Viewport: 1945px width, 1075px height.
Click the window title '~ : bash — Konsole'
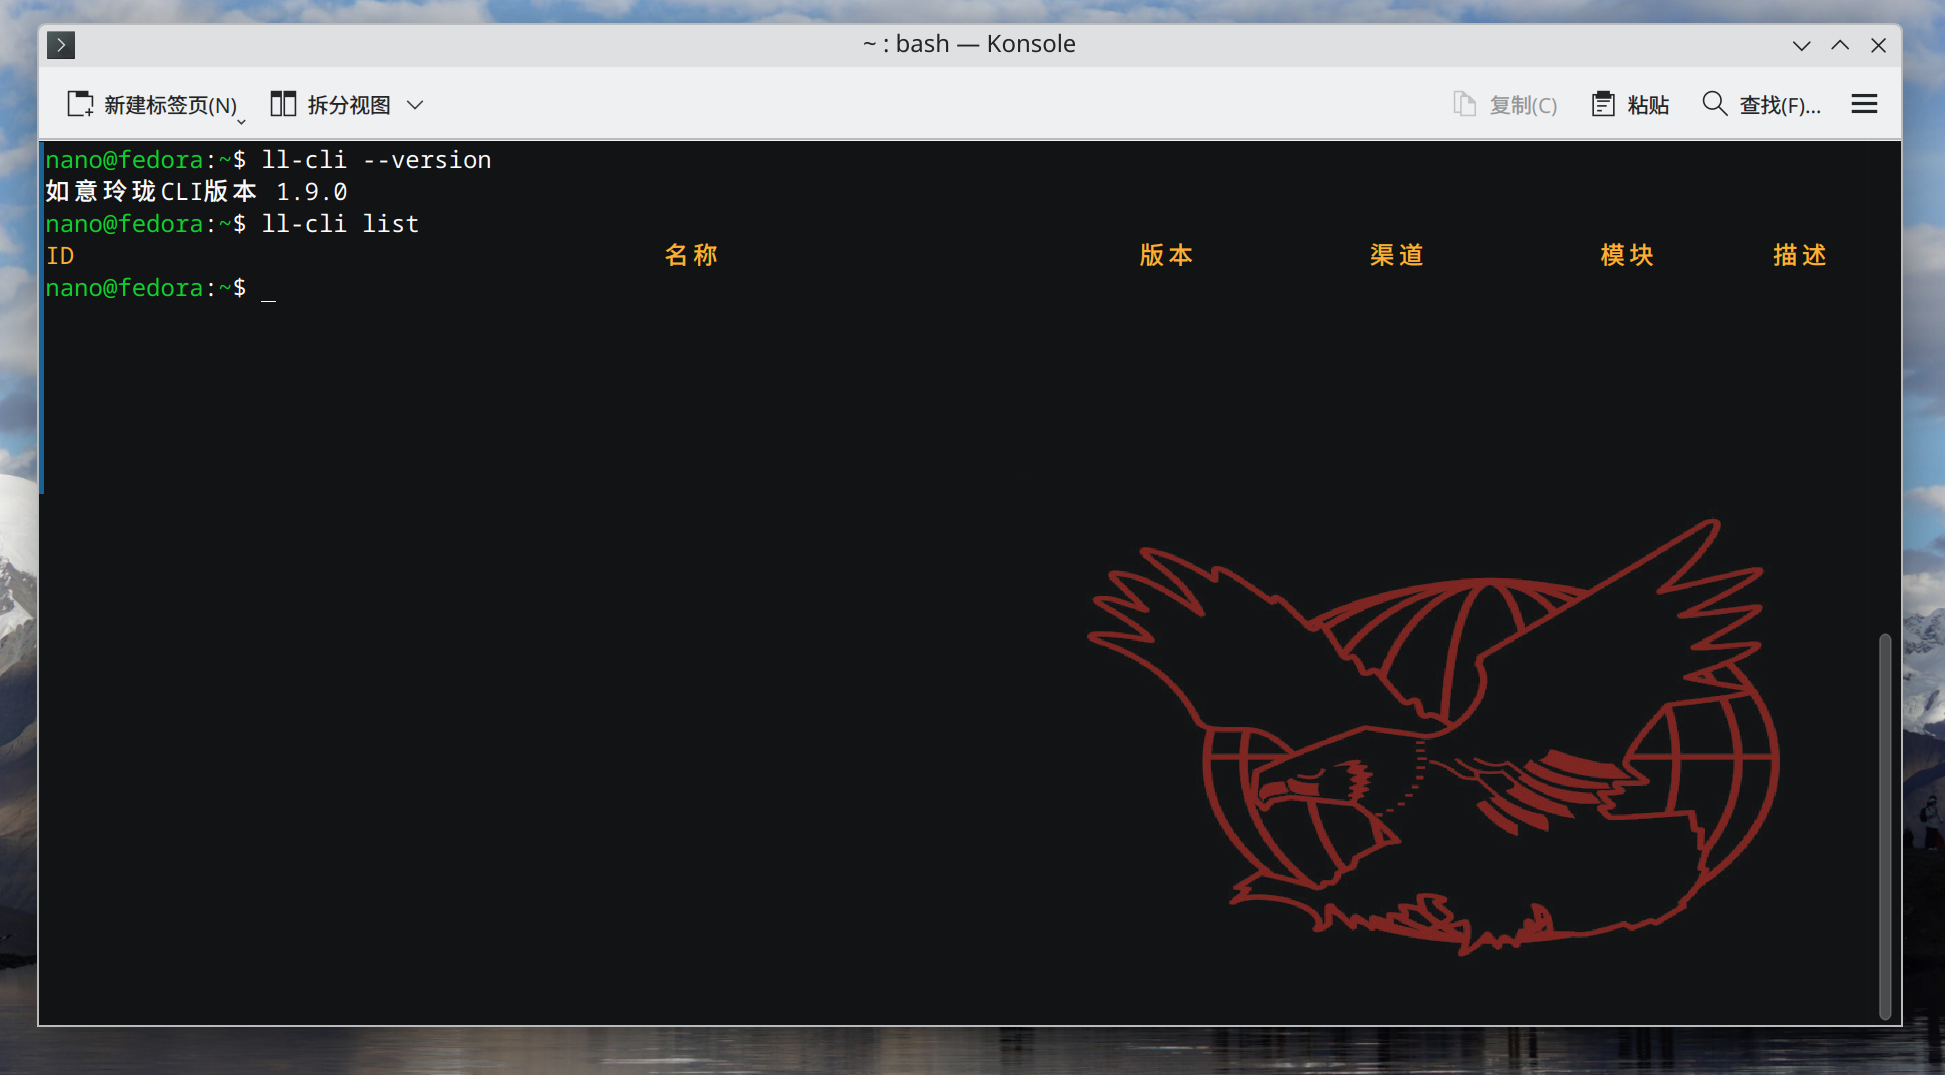coord(969,44)
